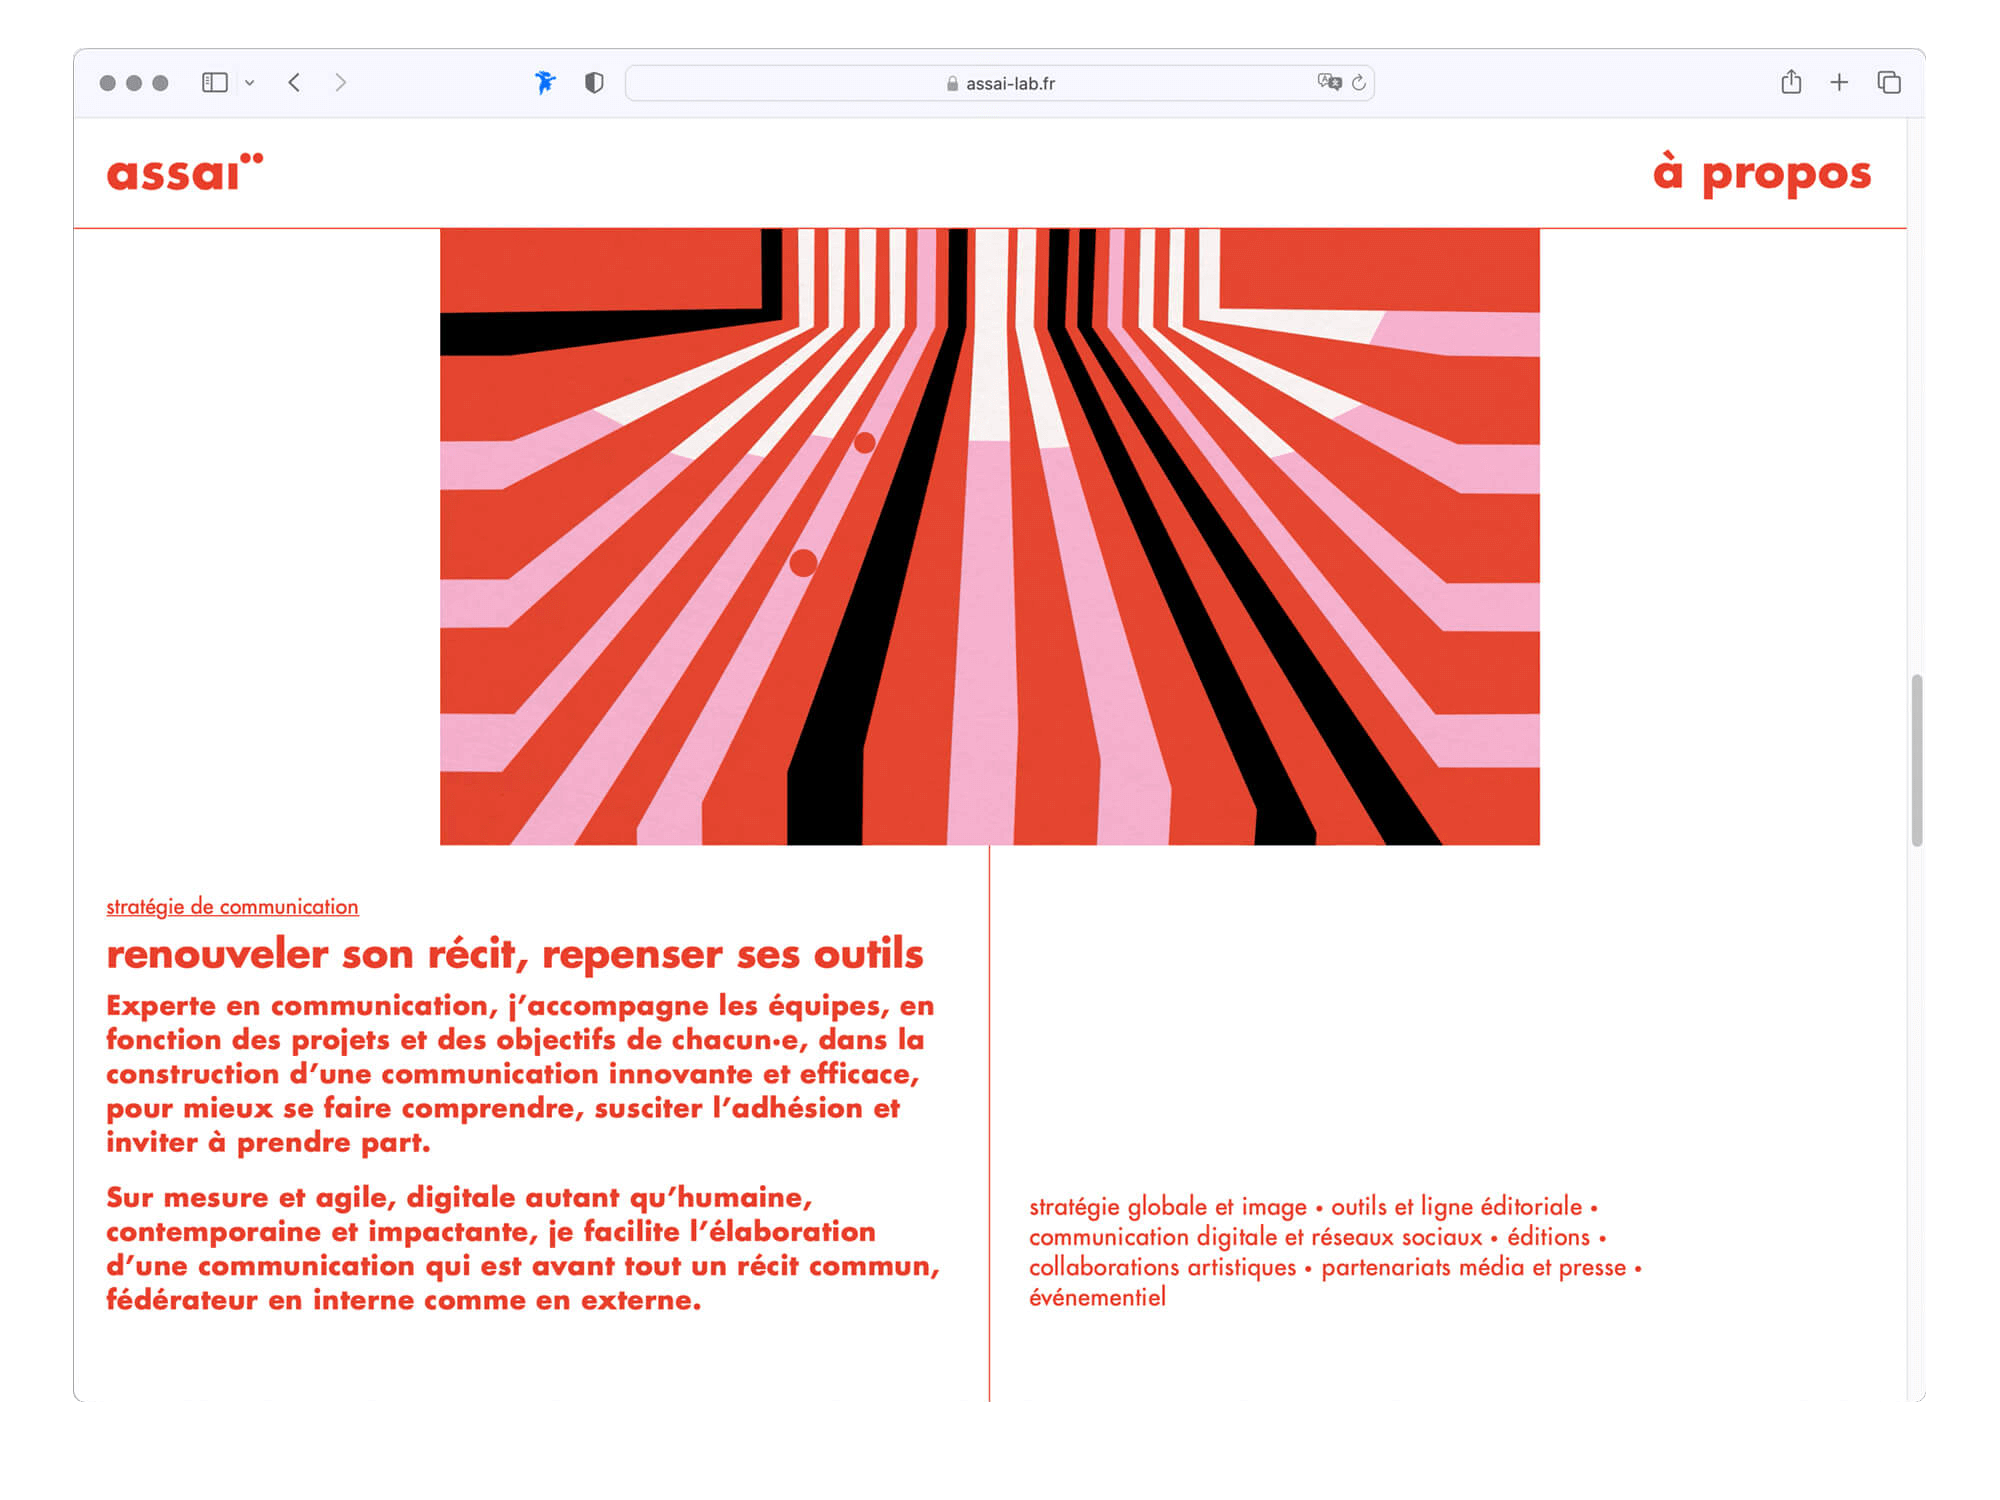
Task: Click the services list starting stratégie globale et image
Action: point(1335,1251)
